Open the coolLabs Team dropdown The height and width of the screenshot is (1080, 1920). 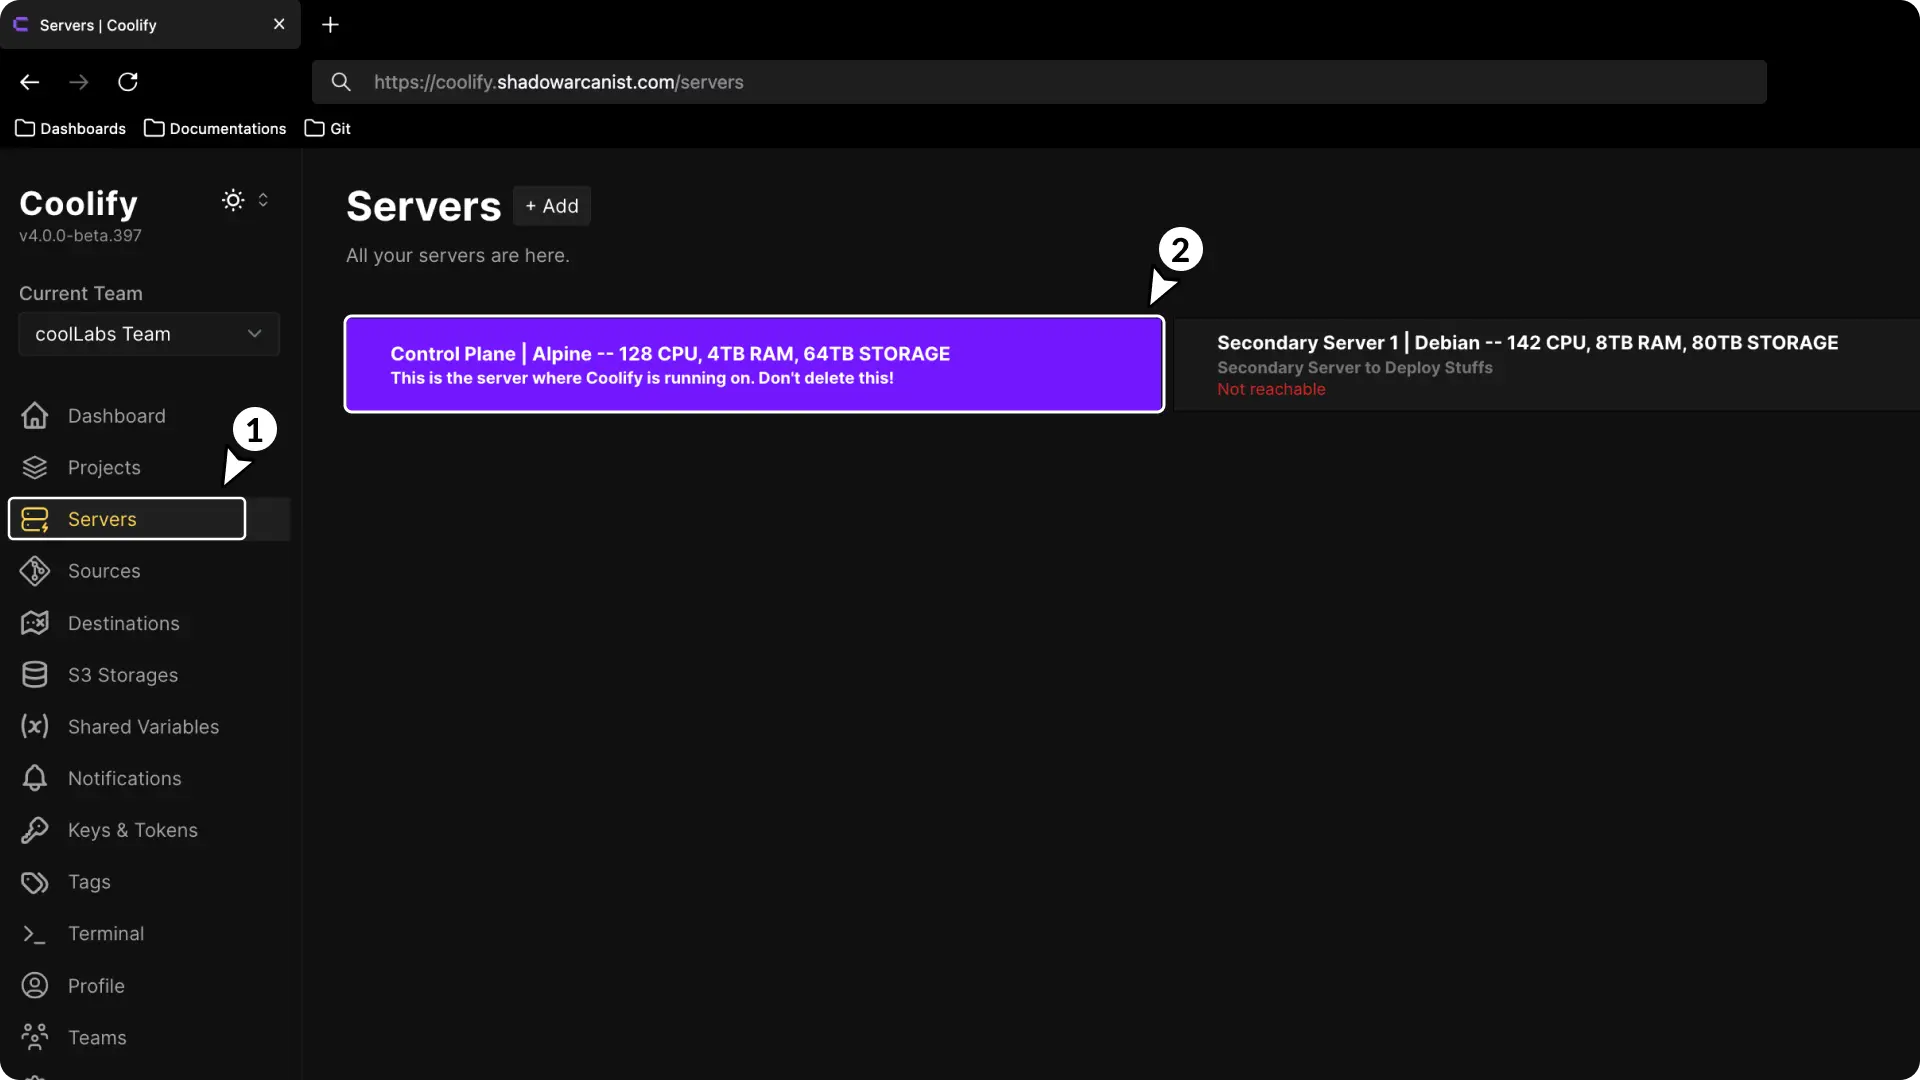pos(149,334)
